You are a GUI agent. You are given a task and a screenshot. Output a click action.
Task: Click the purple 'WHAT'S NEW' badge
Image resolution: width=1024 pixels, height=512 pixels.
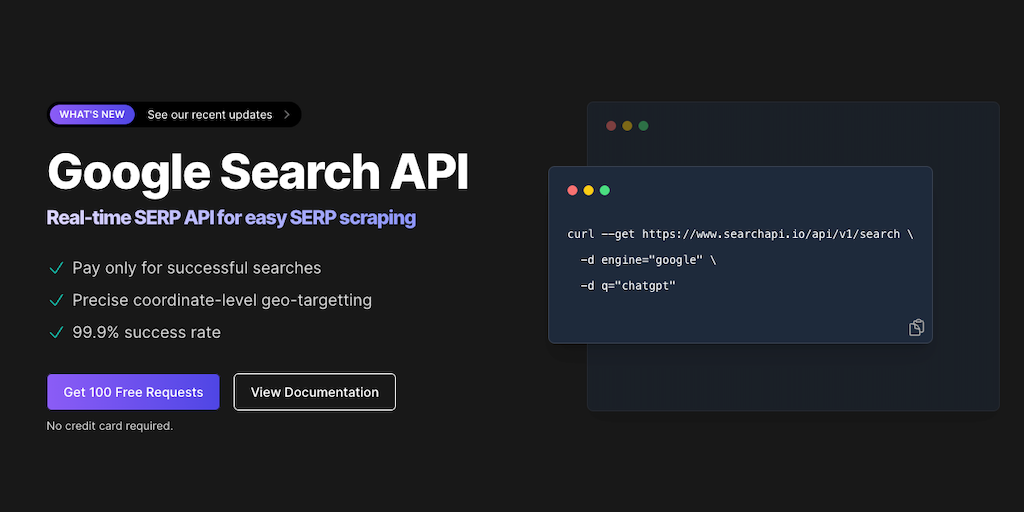(92, 115)
